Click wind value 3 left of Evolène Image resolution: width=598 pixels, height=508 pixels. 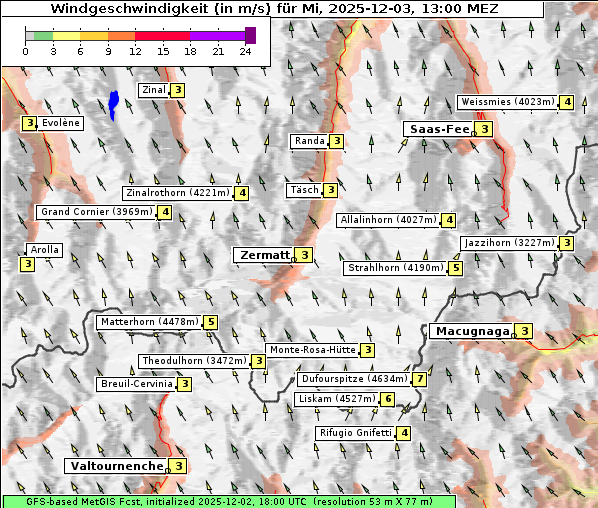(29, 123)
